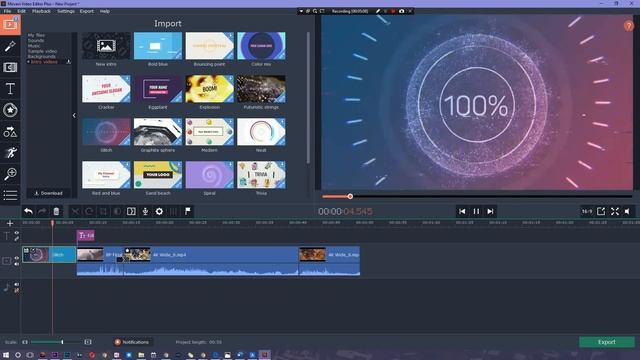Click the preview seek bar handle
Screen dimensions: 640x360
(x=350, y=196)
